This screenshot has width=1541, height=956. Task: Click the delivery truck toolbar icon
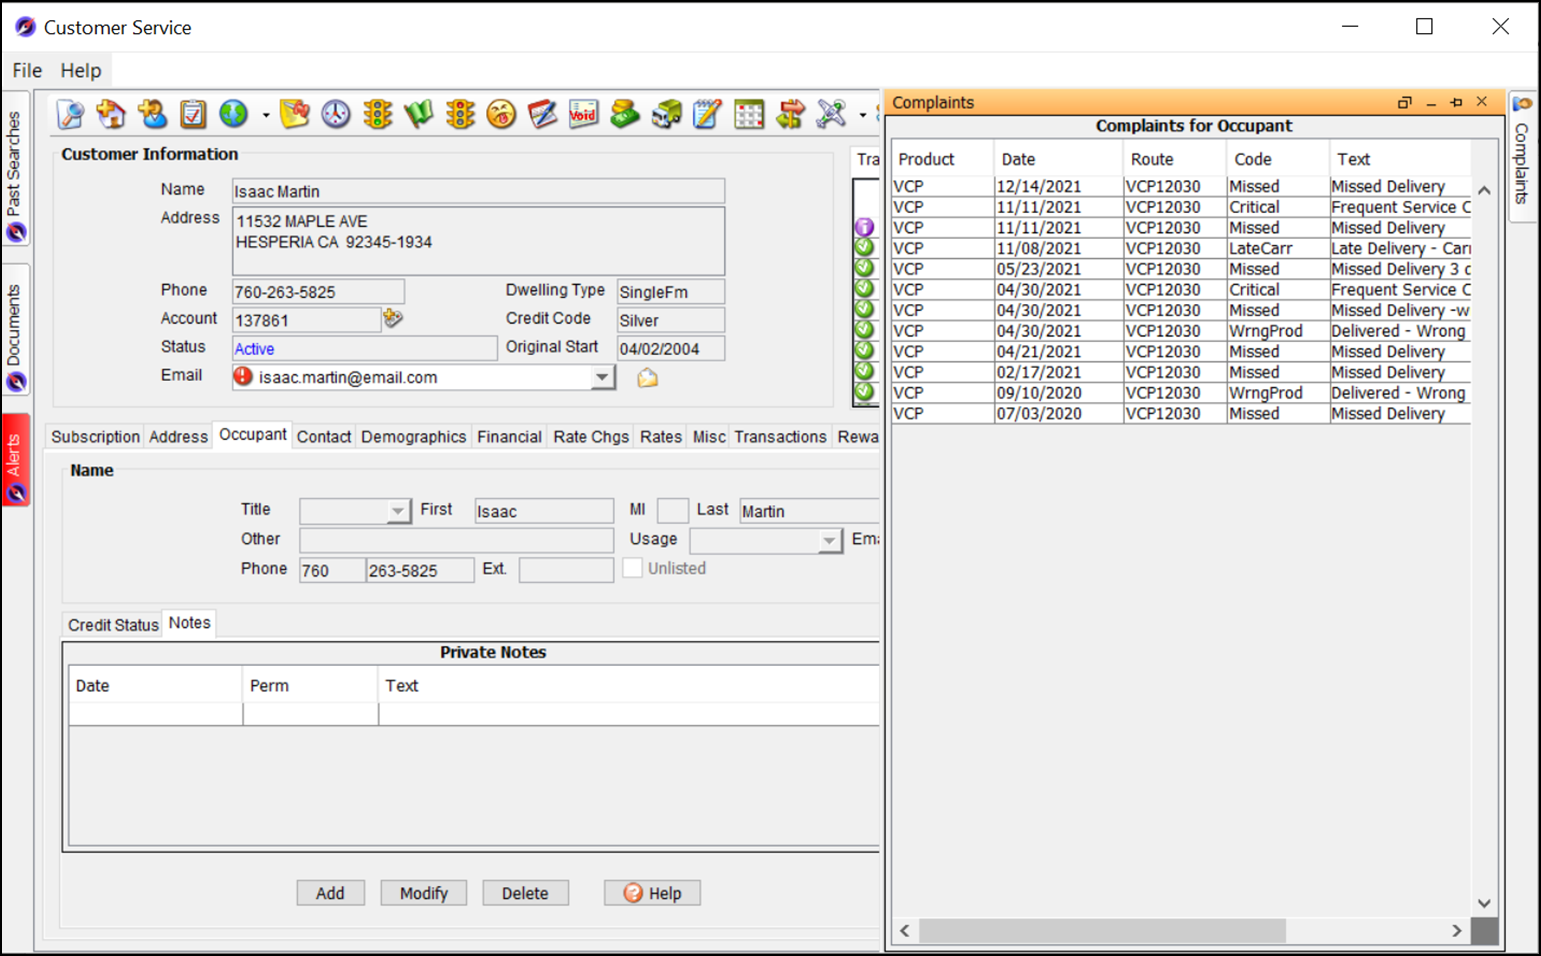pos(666,115)
